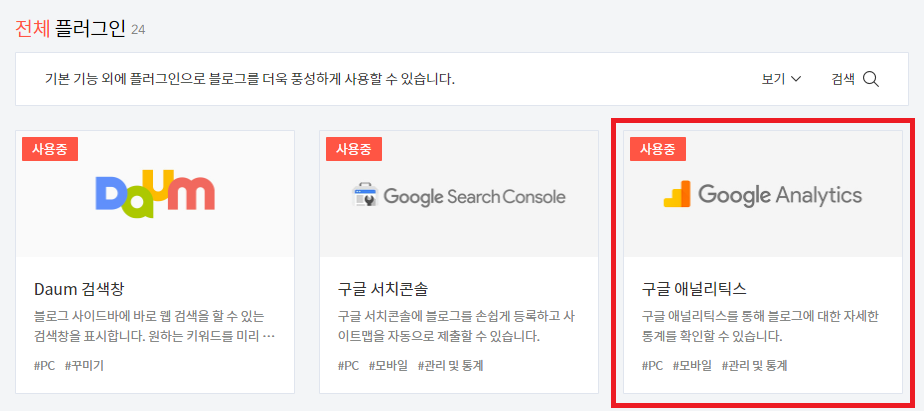This screenshot has height=411, width=924.
Task: Click the plugin count 24
Action: 138,29
